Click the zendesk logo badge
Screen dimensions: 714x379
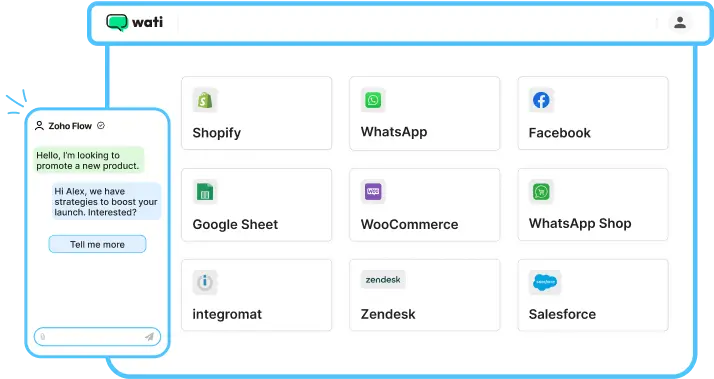(383, 280)
